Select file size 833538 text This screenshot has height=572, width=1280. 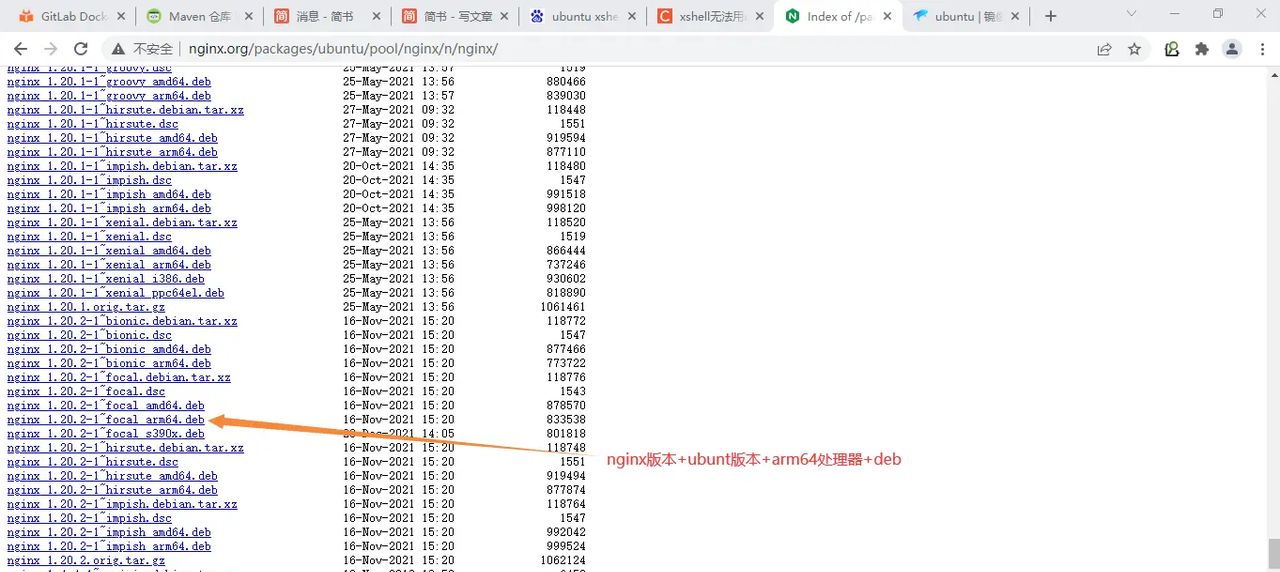tap(566, 420)
